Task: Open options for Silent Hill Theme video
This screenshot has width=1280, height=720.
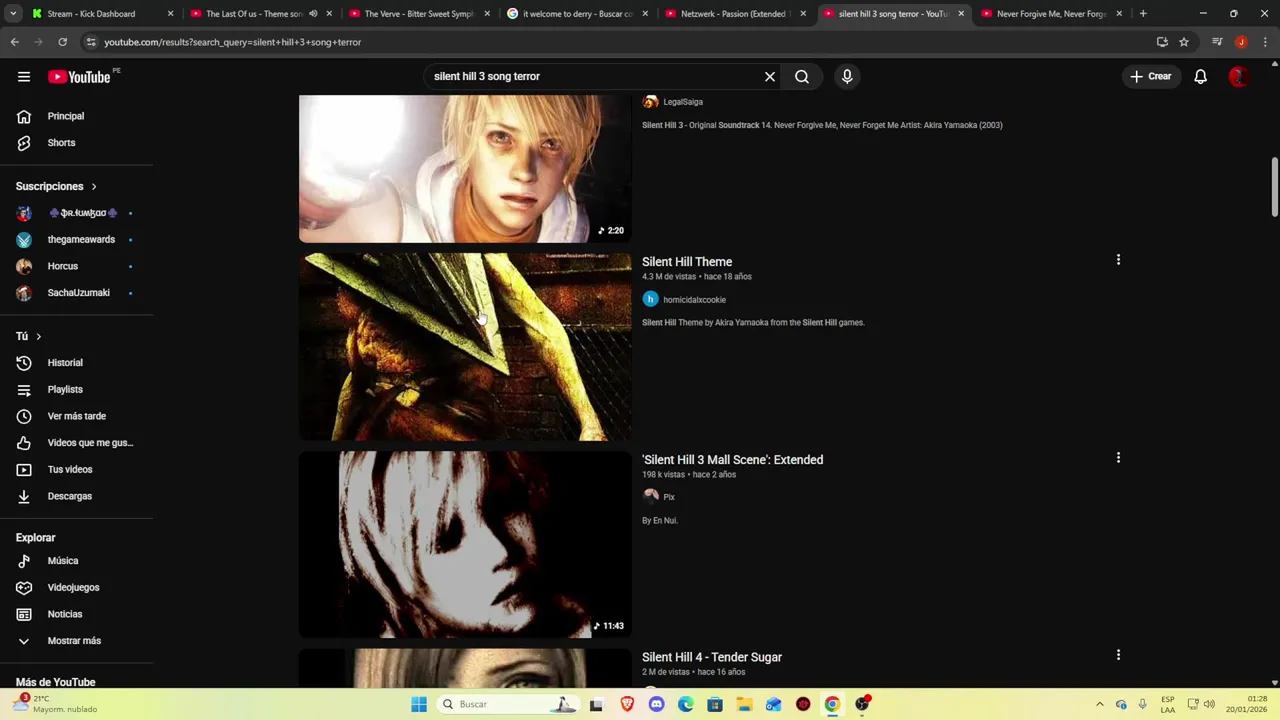Action: [x=1118, y=260]
